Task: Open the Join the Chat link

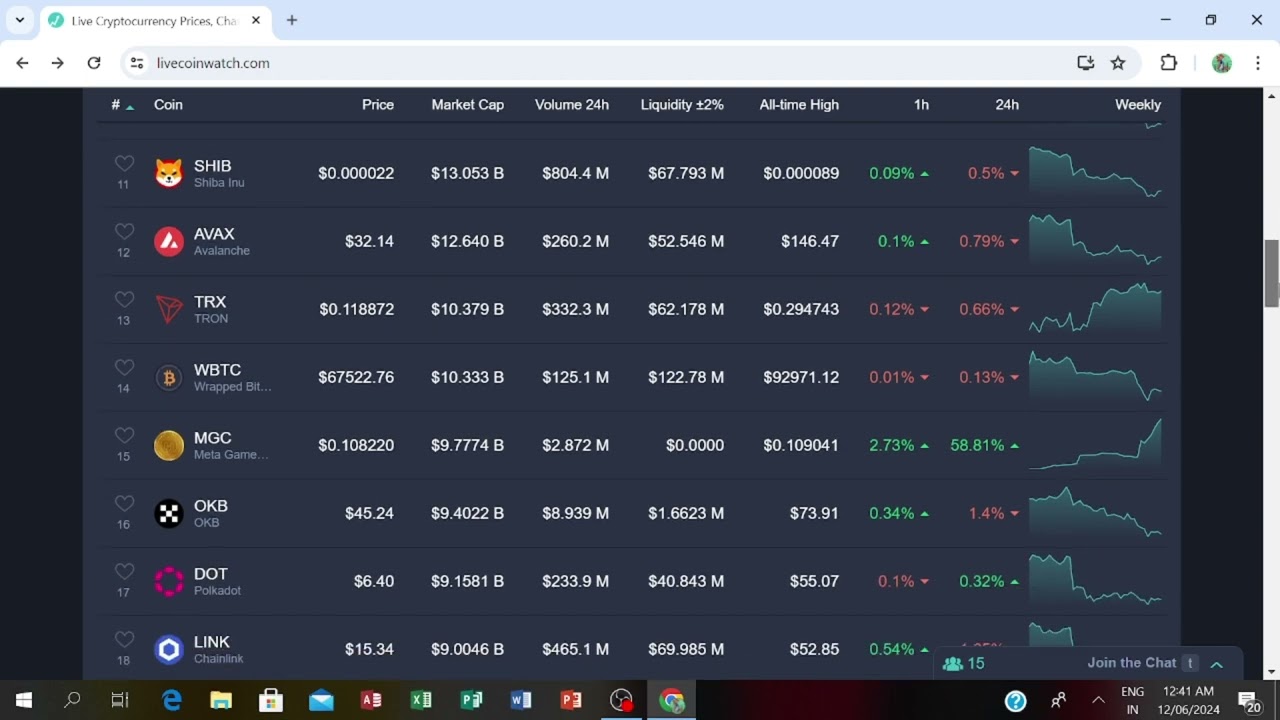Action: [x=1132, y=663]
